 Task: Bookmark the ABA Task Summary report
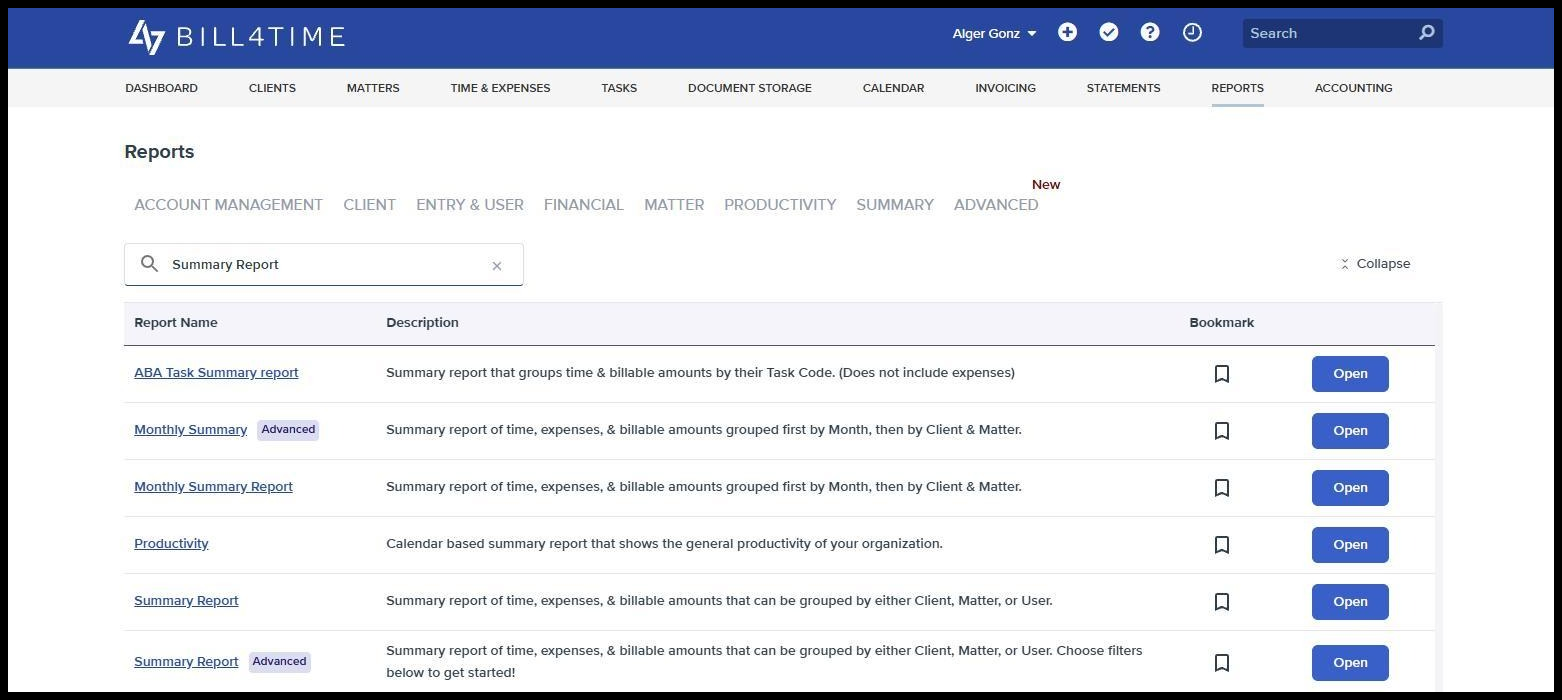pyautogui.click(x=1221, y=374)
